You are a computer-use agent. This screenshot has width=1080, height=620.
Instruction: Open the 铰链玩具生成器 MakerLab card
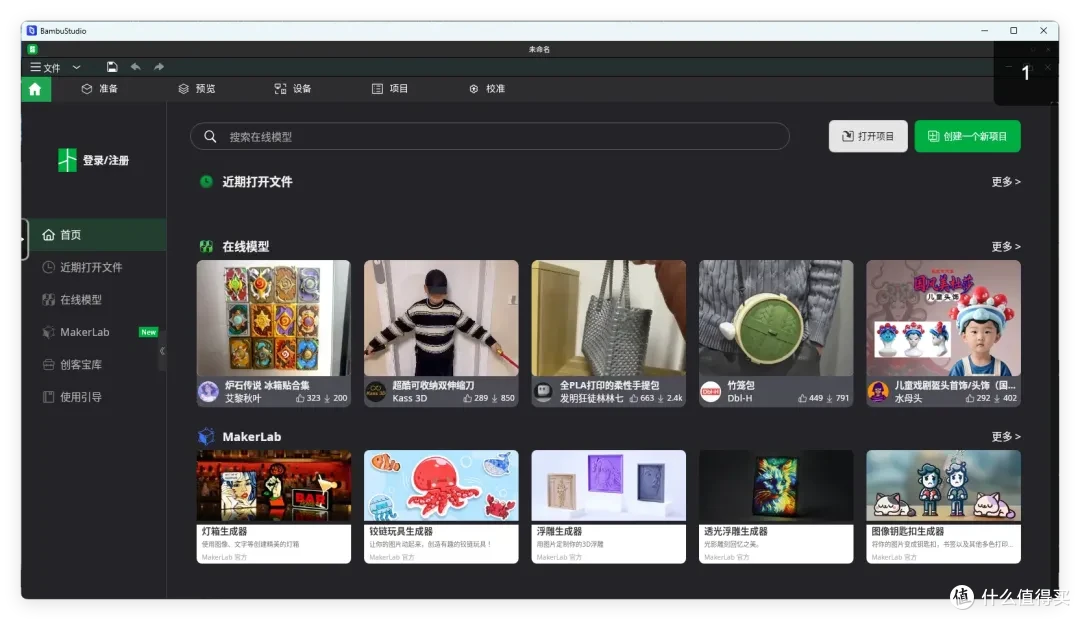coord(441,507)
